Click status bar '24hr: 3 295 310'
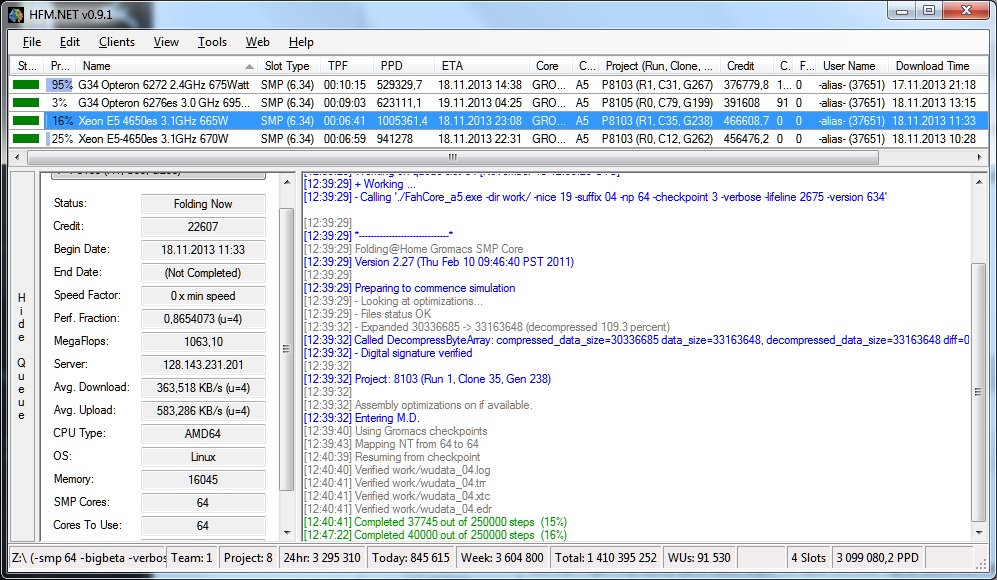Screen dimensions: 997x580 (x=322, y=558)
